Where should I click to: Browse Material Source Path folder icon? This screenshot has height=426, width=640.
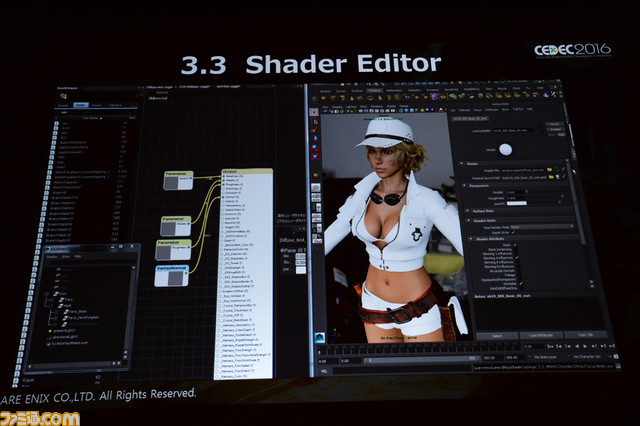(551, 177)
